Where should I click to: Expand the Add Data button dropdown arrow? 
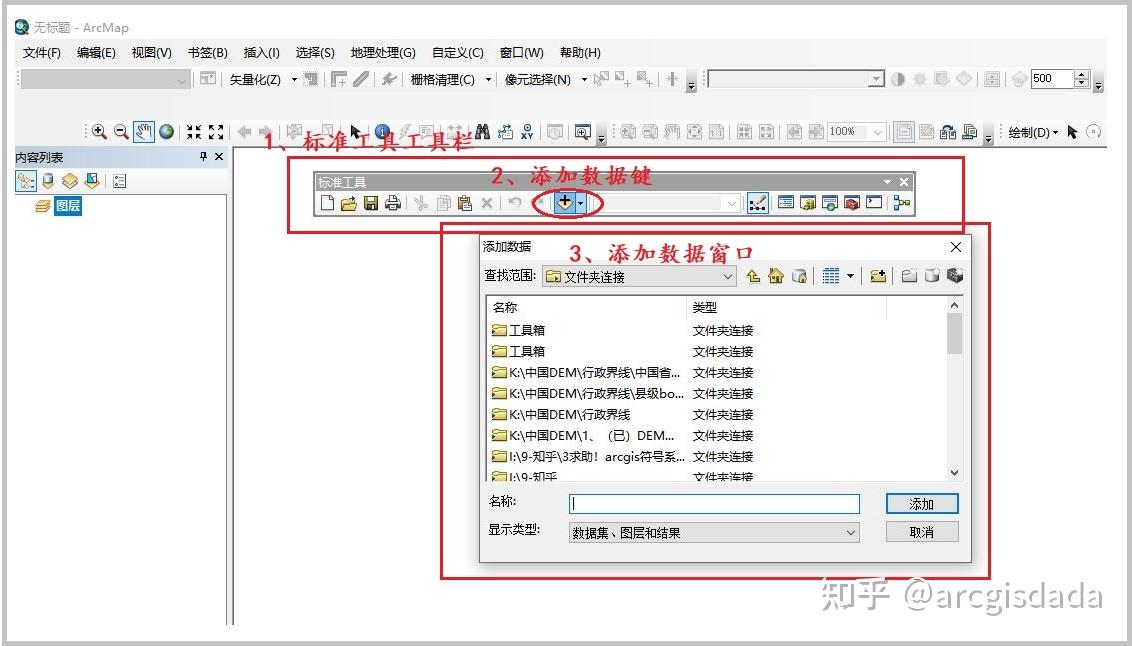coord(580,204)
